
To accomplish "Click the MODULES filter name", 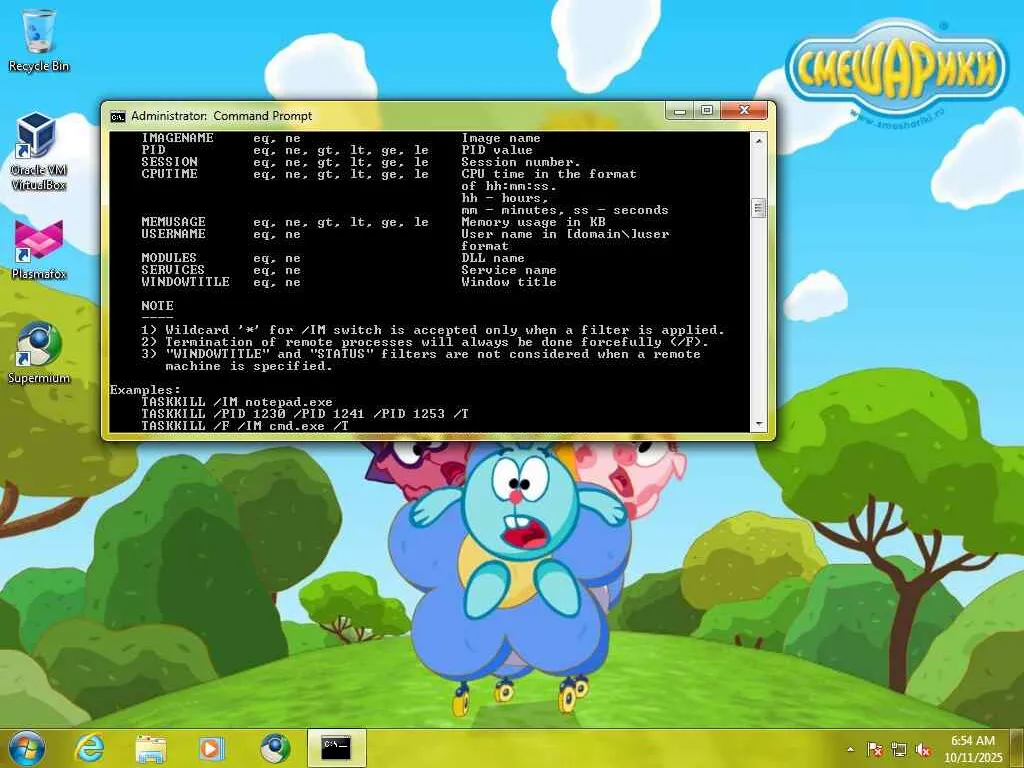I will 169,258.
